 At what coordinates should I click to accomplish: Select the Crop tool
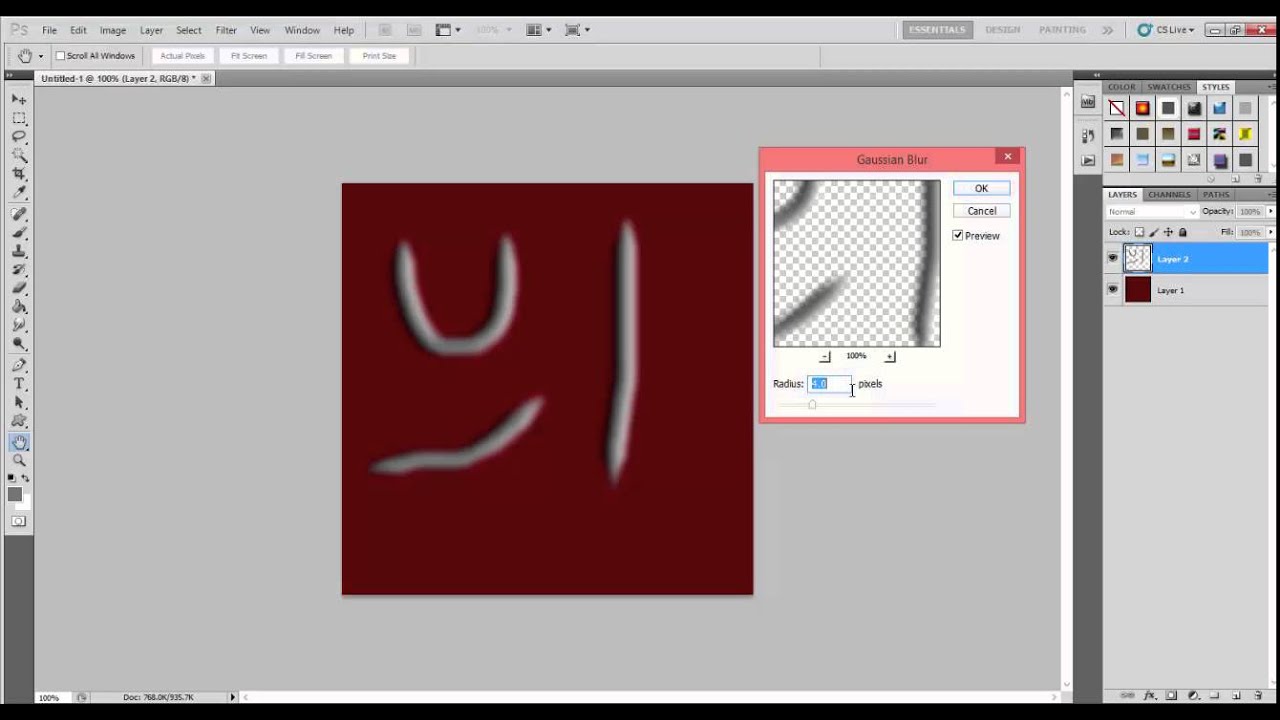[x=19, y=174]
